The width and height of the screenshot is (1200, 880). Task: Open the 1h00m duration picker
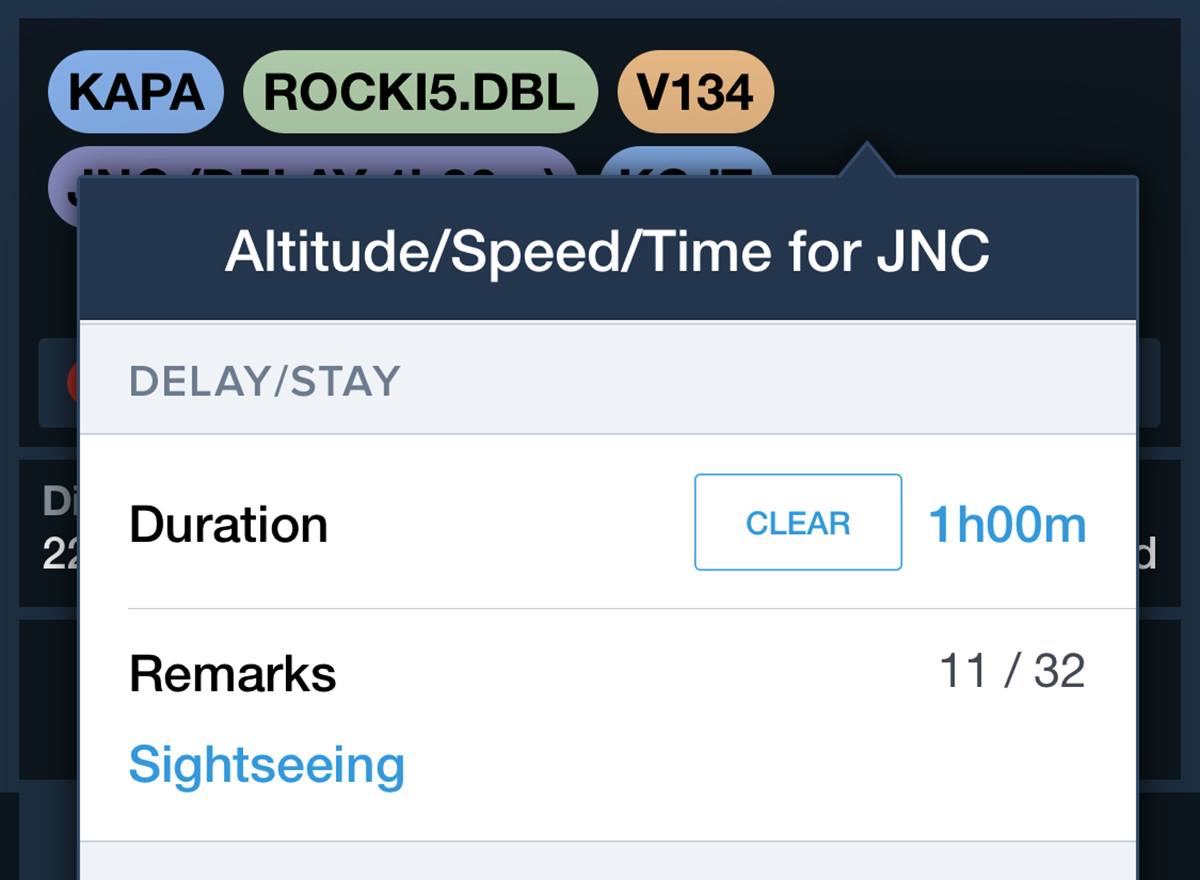click(x=1007, y=524)
